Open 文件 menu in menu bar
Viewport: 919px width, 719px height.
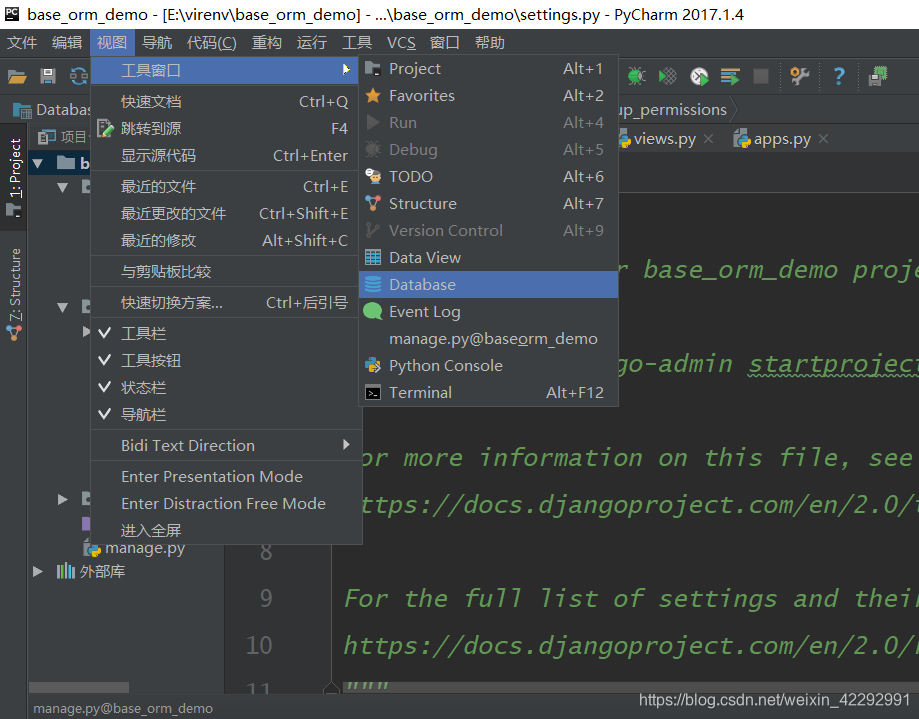pyautogui.click(x=22, y=42)
